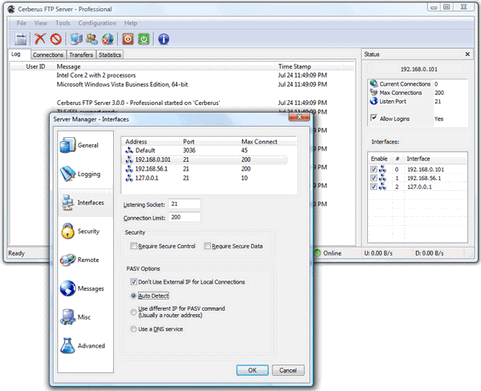Click the calendar icon in the main toolbar
Viewport: 481px width, 391px height.
click(21, 39)
